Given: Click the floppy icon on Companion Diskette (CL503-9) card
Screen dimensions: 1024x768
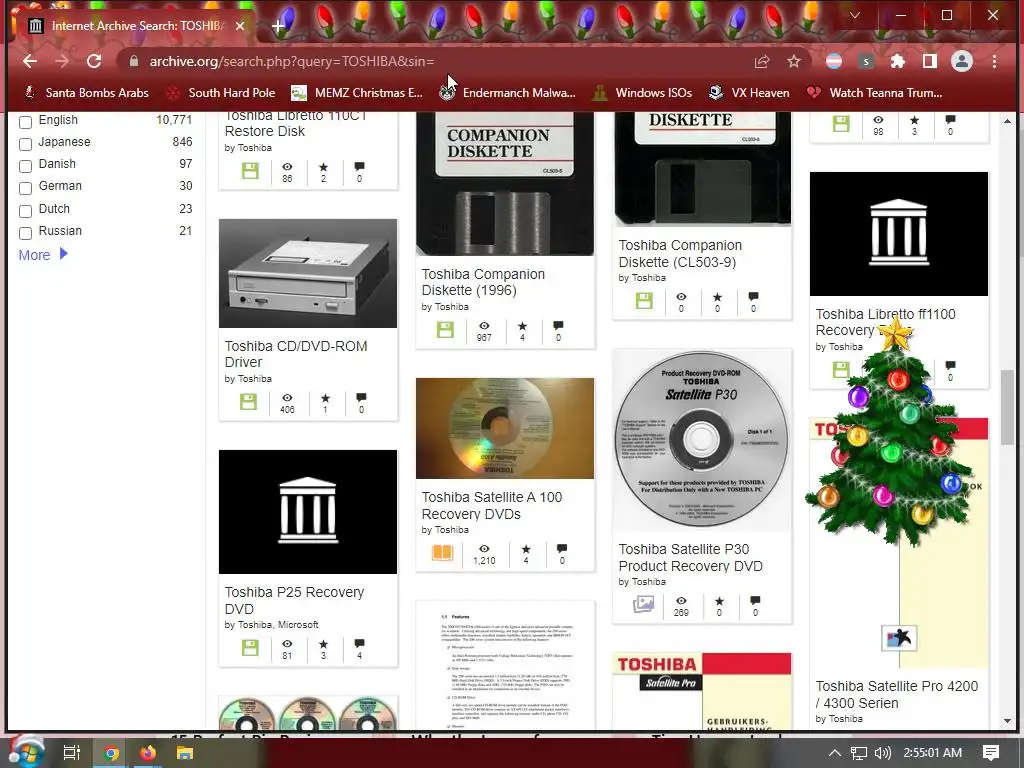Looking at the screenshot, I should coord(644,300).
